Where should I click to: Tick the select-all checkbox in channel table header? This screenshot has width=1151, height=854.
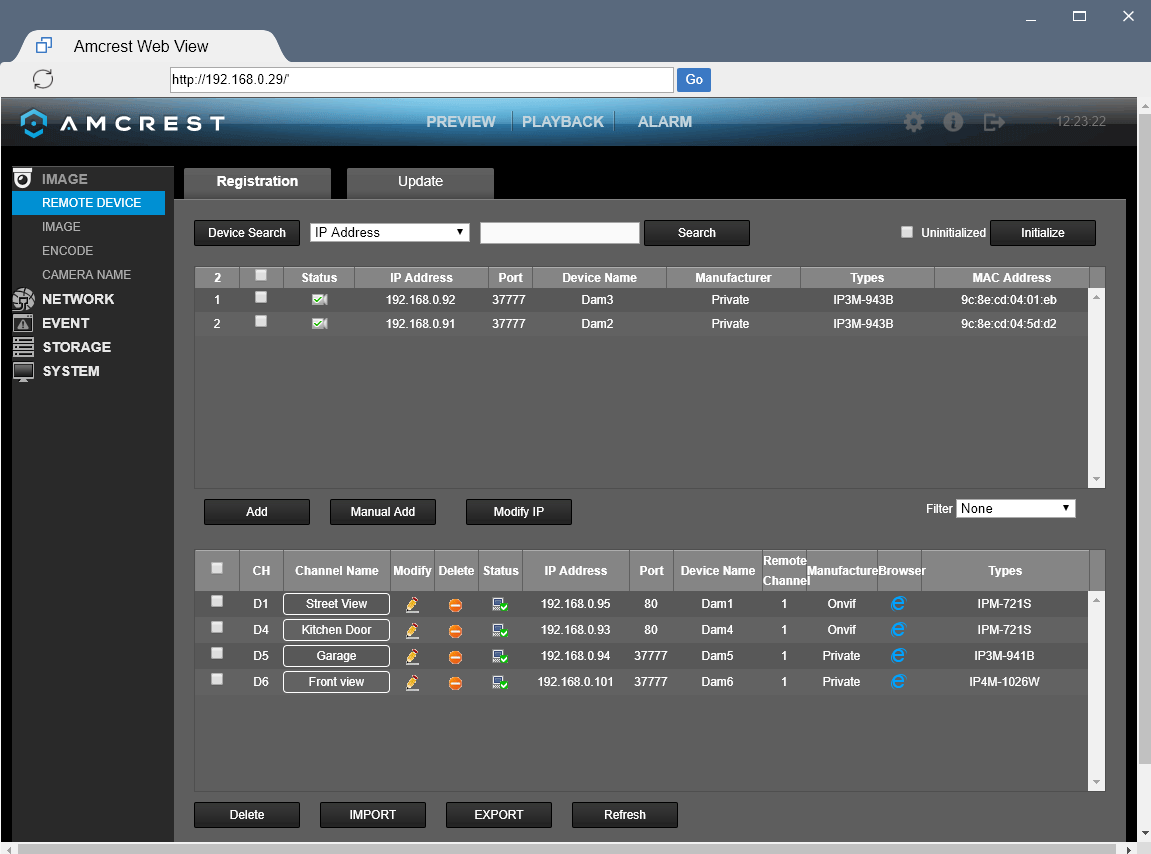click(217, 568)
